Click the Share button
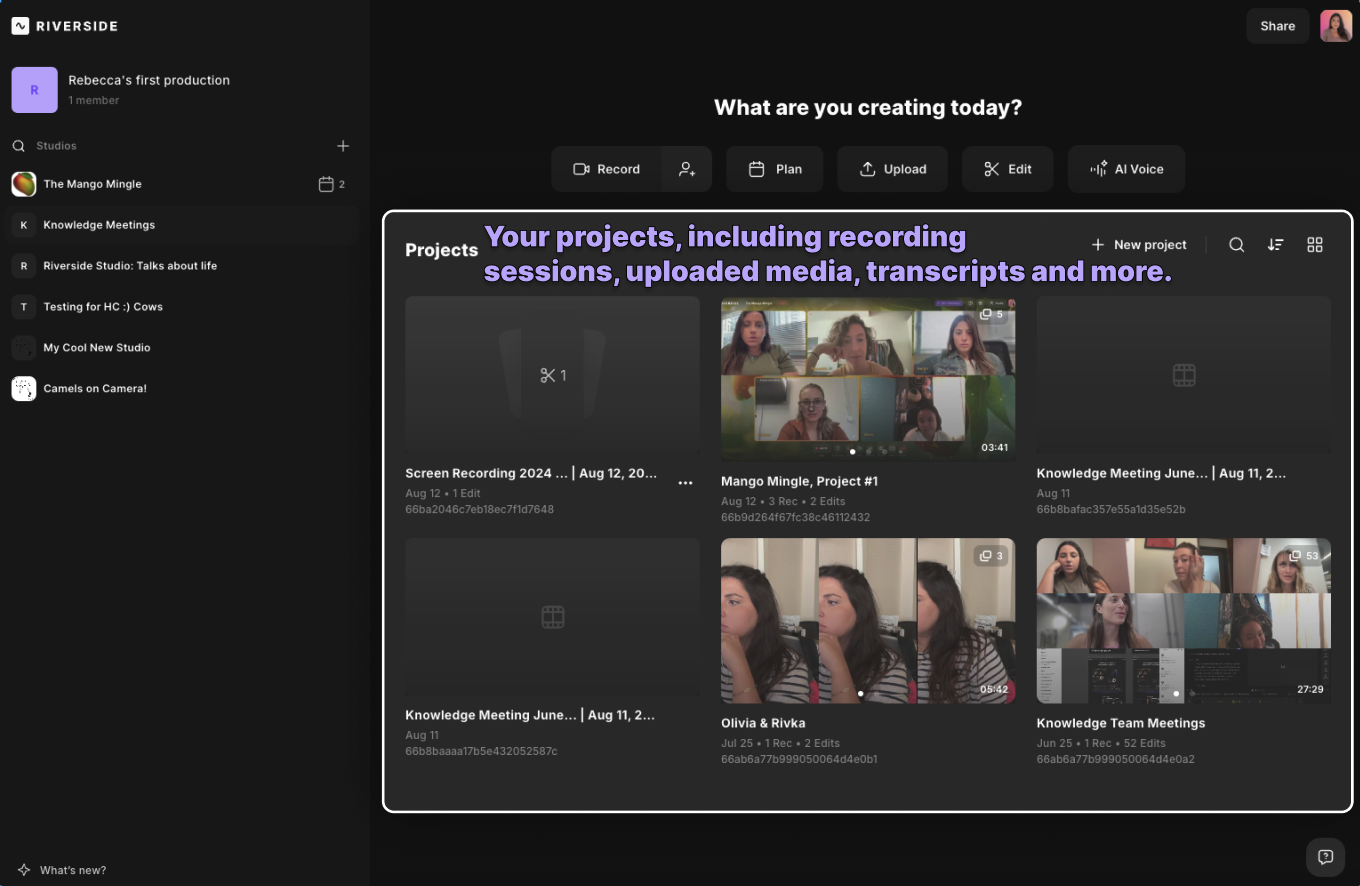1360x886 pixels. pyautogui.click(x=1277, y=26)
